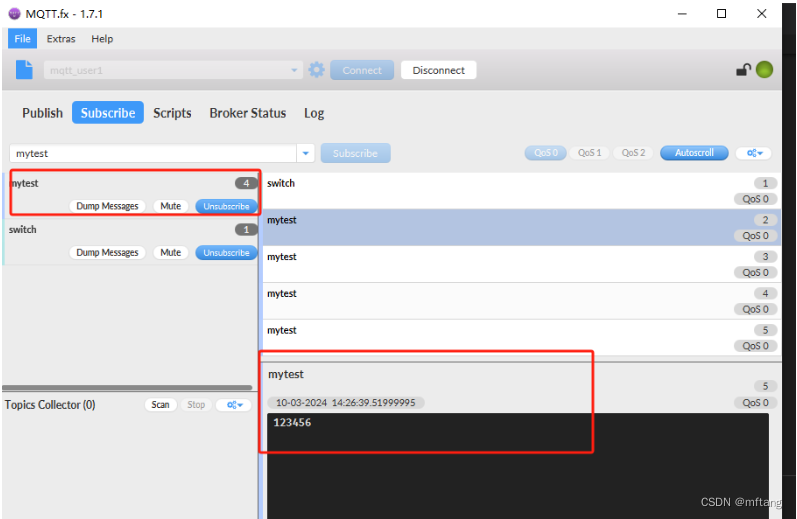The height and width of the screenshot is (519, 797).
Task: Open message list settings gears menu
Action: pyautogui.click(x=754, y=153)
